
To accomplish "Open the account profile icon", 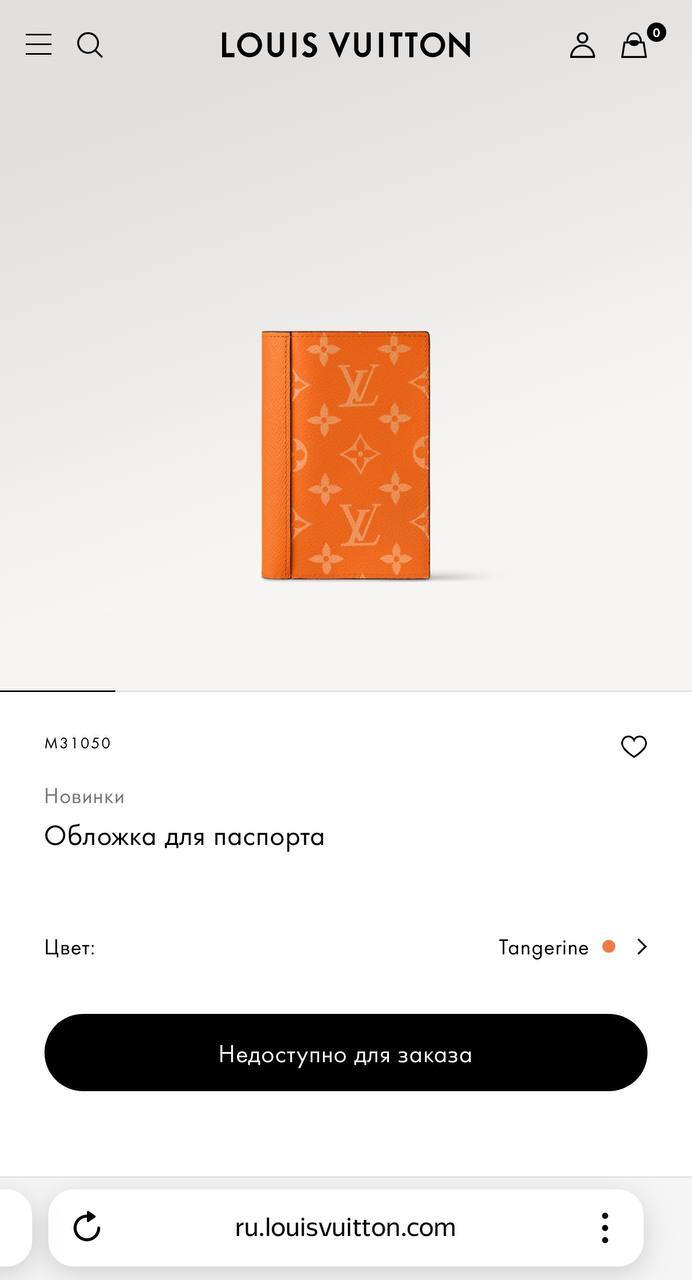I will (x=582, y=45).
